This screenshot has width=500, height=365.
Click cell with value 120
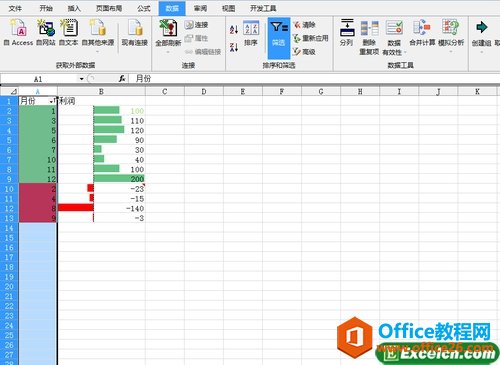(x=101, y=130)
